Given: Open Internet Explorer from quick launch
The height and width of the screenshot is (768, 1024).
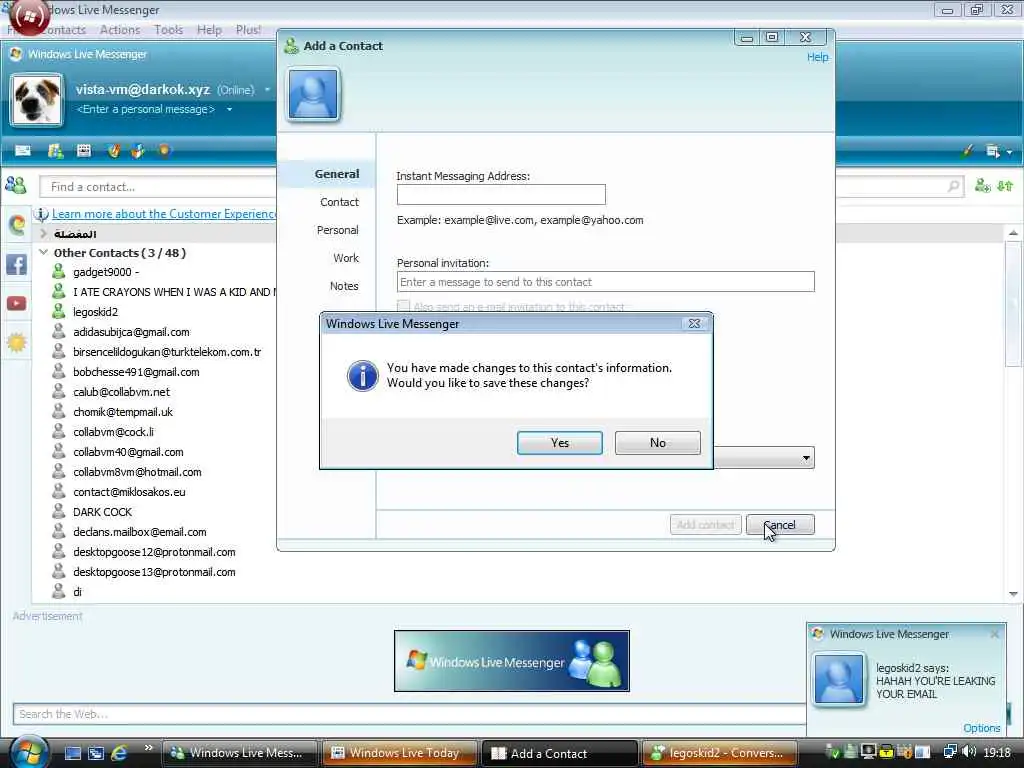Looking at the screenshot, I should 119,753.
